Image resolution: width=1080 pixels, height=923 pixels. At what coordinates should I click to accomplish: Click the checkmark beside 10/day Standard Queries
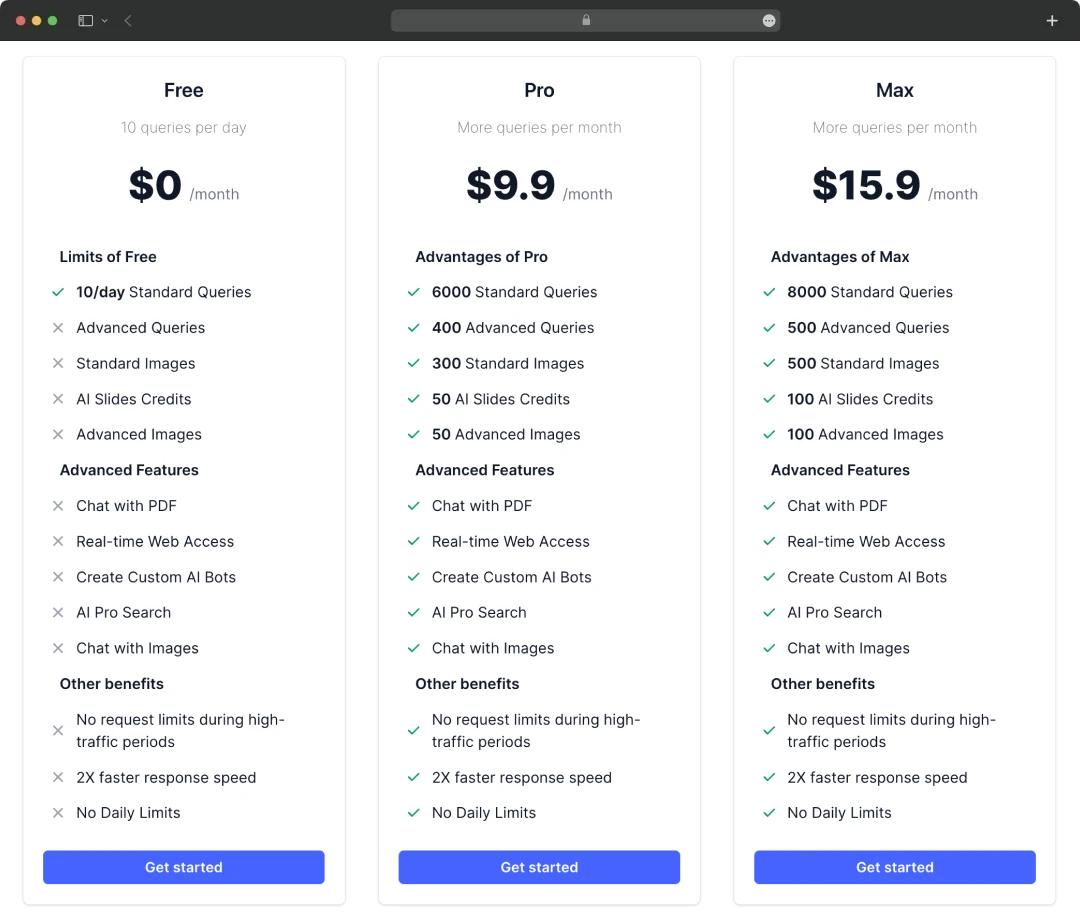(59, 292)
